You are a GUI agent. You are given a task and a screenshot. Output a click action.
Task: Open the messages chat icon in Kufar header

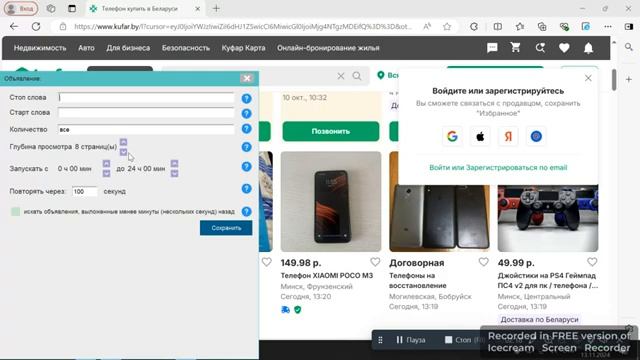(492, 48)
